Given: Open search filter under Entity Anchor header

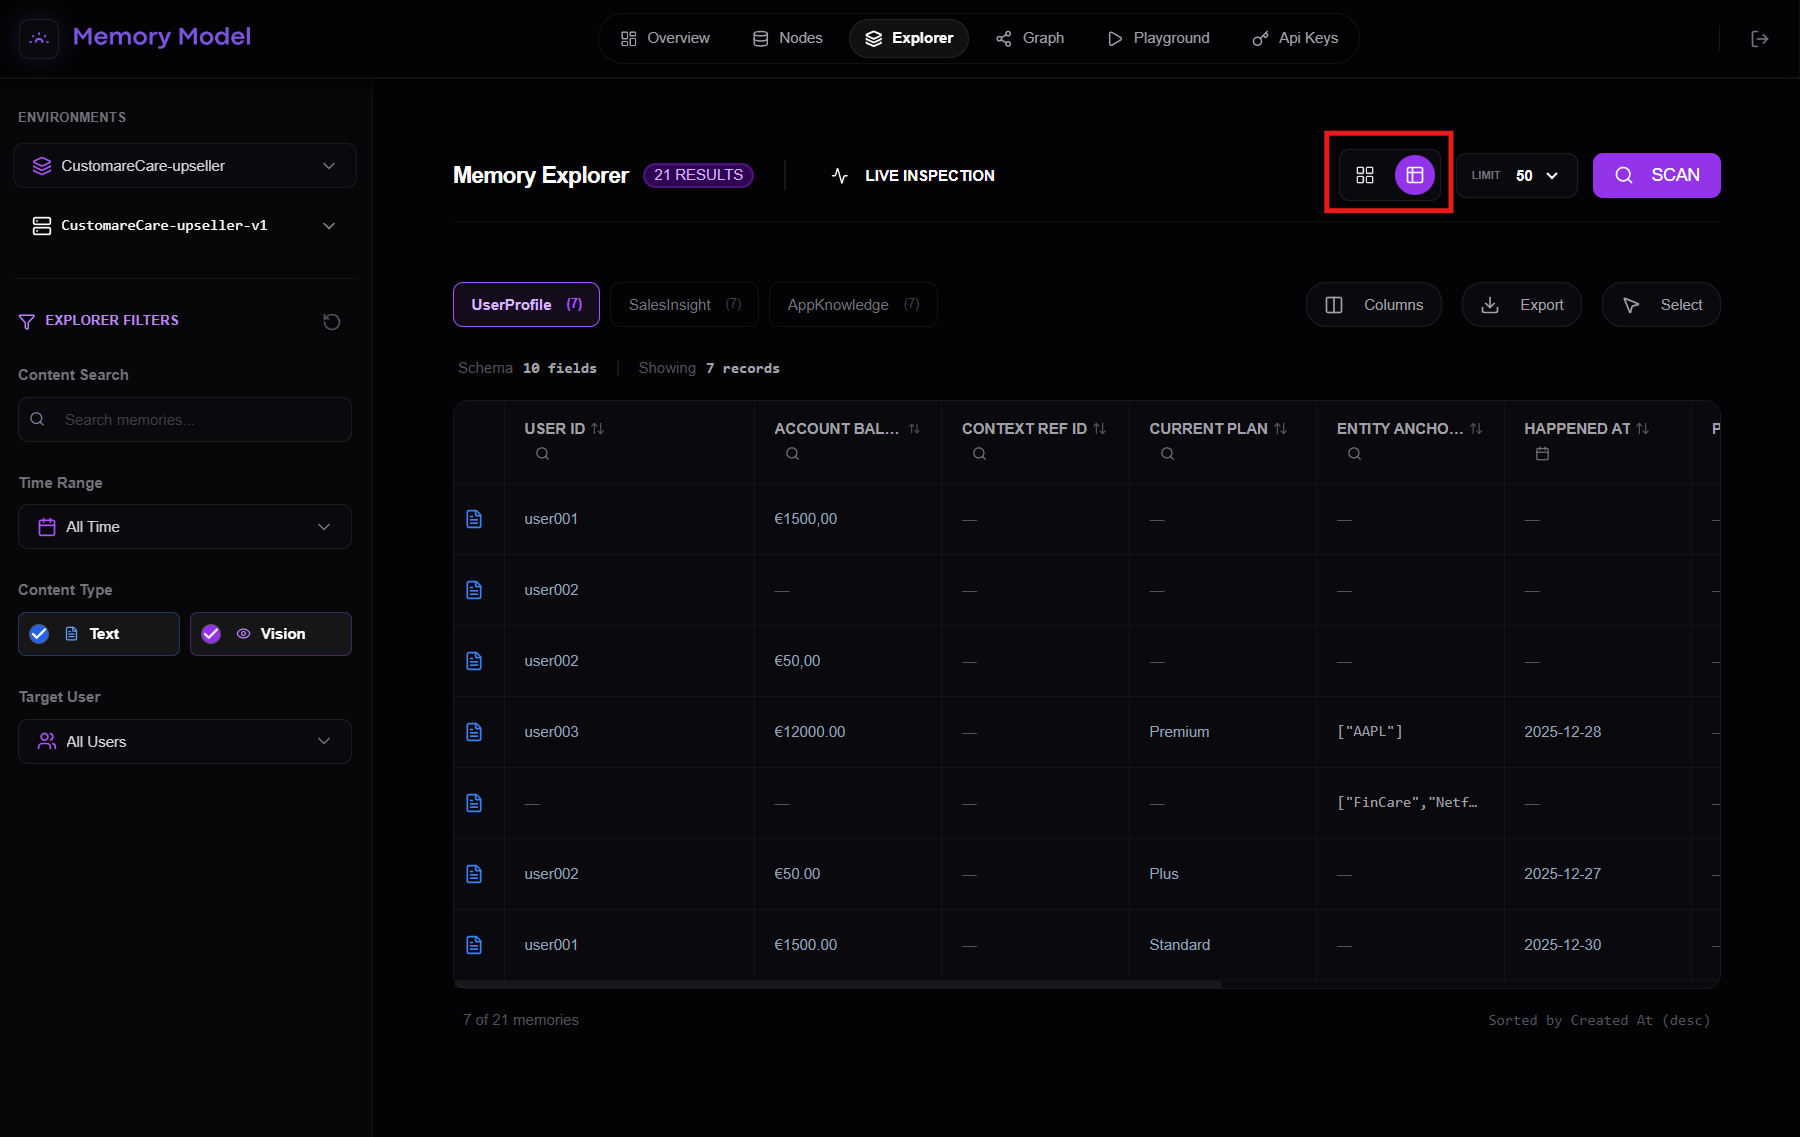Looking at the screenshot, I should point(1354,454).
